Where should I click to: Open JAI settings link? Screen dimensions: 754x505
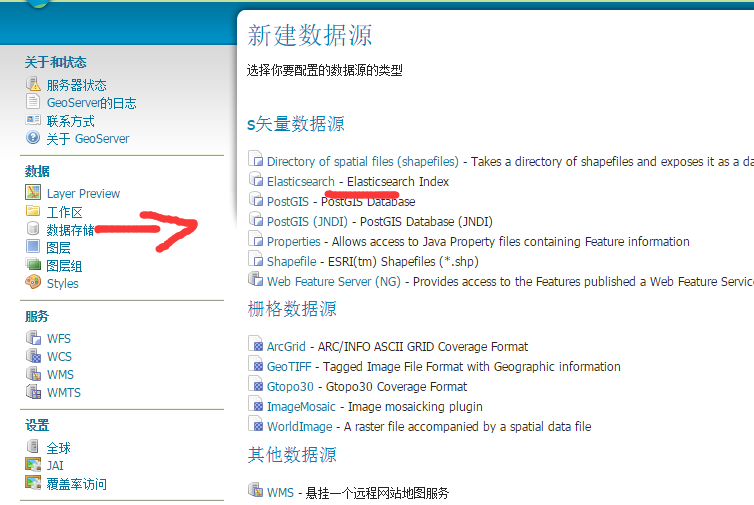[55, 466]
